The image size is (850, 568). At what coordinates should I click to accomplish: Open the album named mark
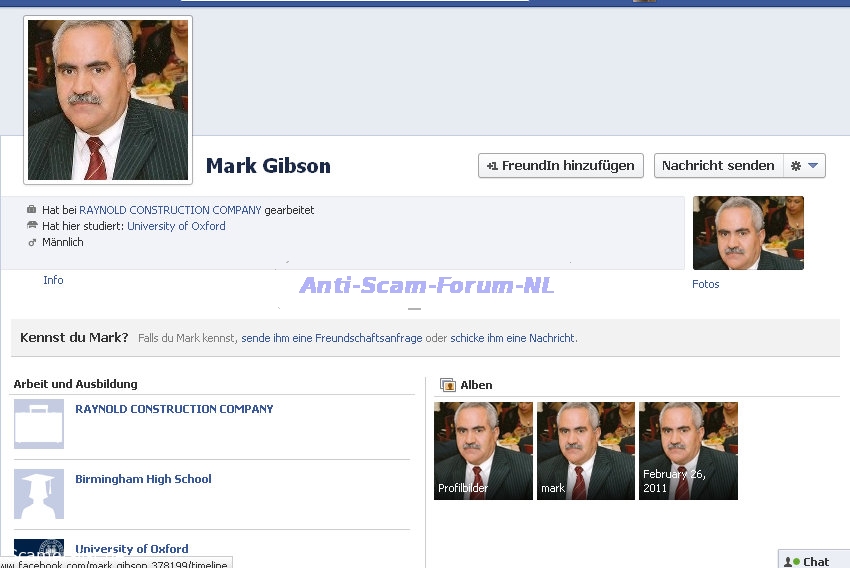click(x=586, y=451)
